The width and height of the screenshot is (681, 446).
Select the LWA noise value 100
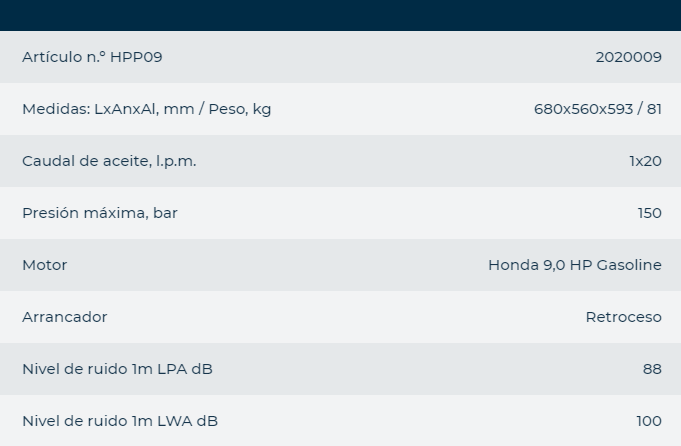[x=649, y=421]
